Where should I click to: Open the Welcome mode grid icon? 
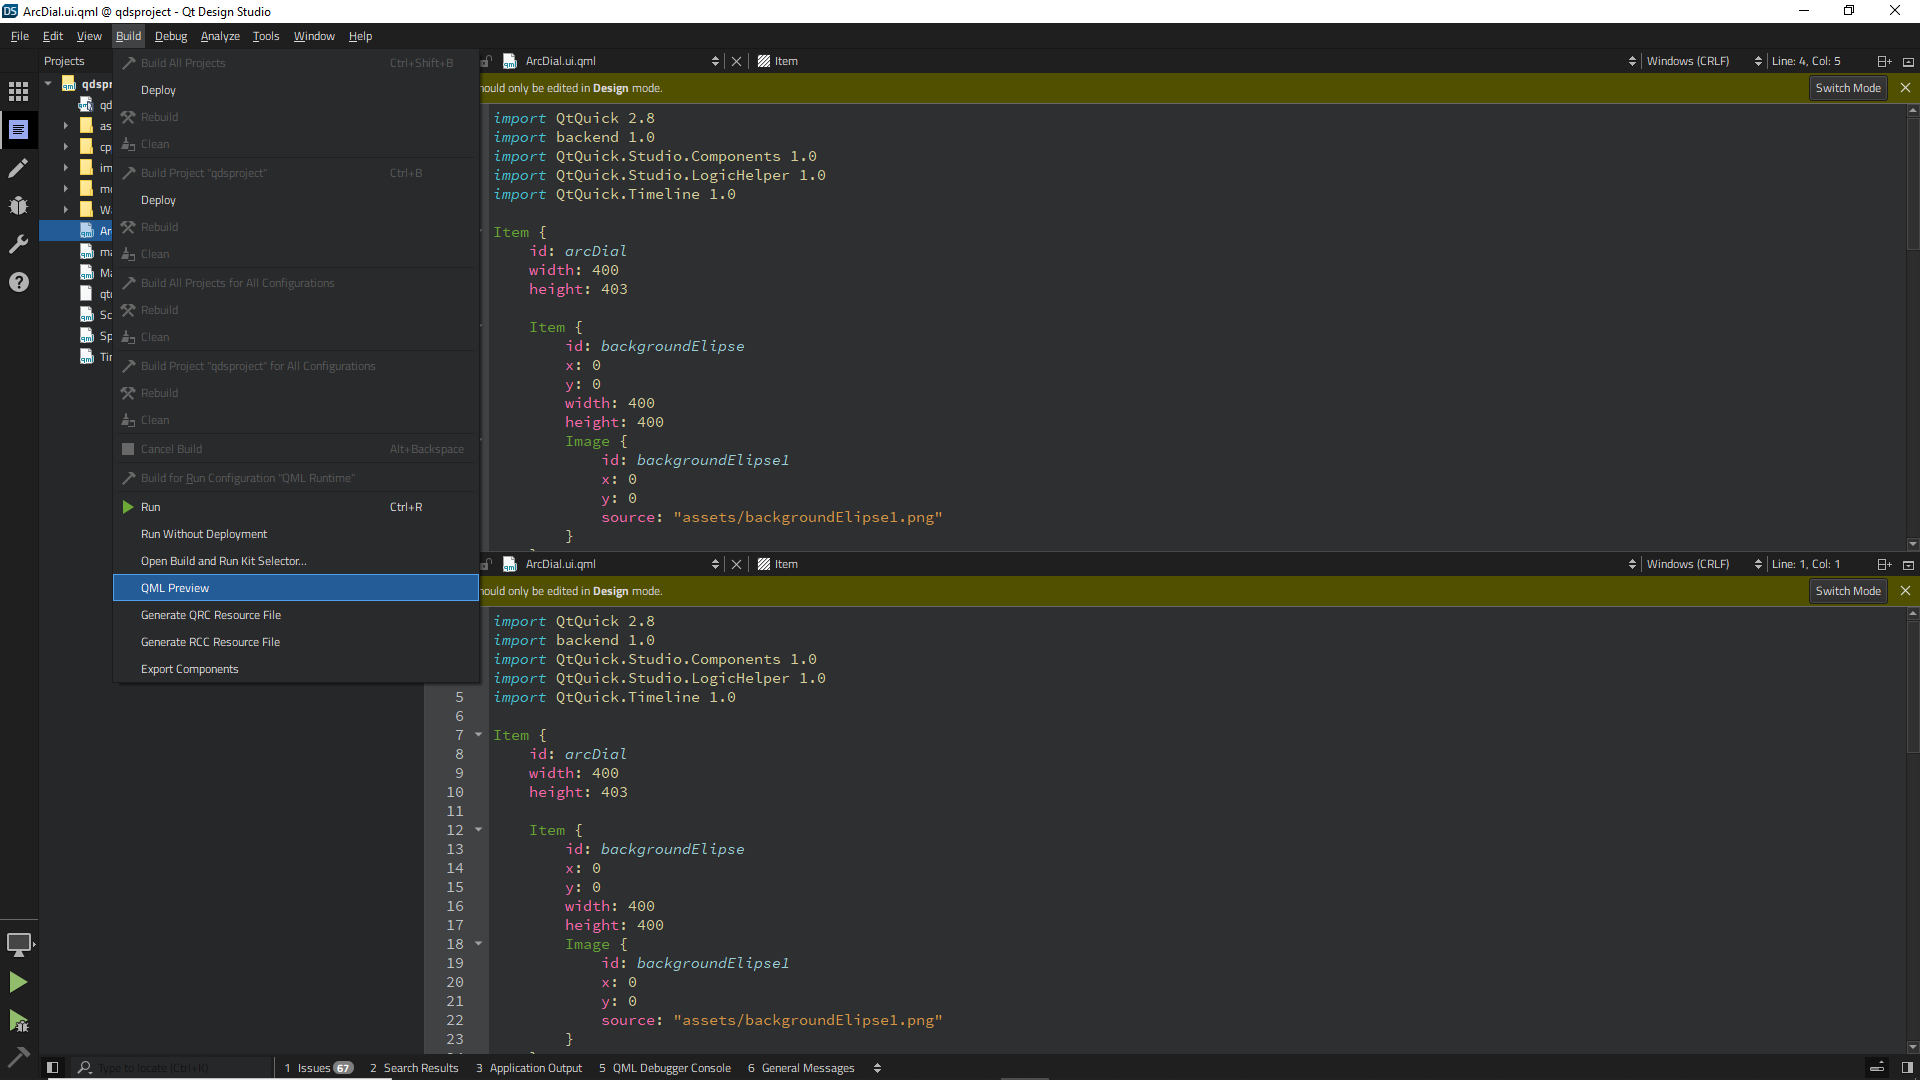[18, 92]
